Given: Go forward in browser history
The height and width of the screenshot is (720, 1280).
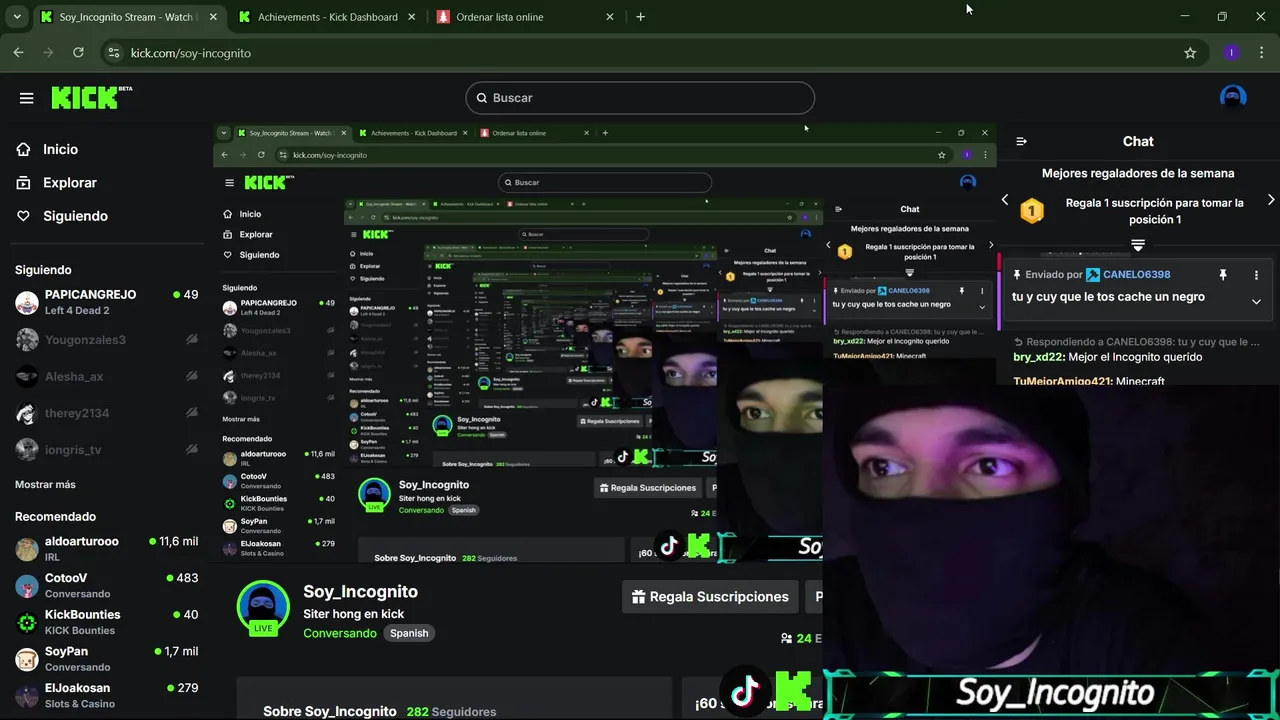Looking at the screenshot, I should 48,53.
